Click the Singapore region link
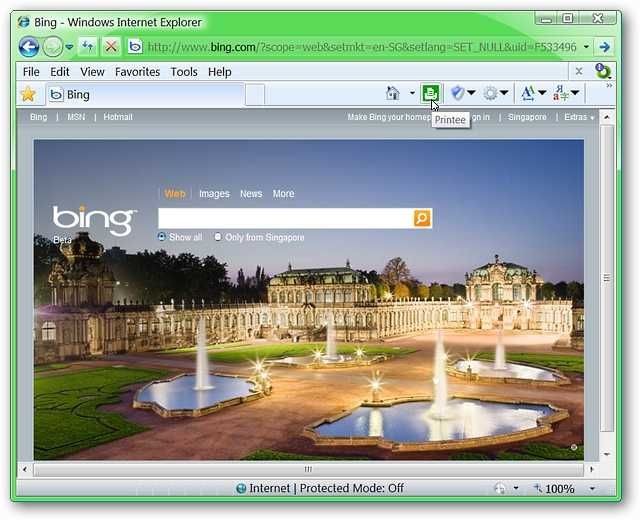This screenshot has width=640, height=520. (527, 117)
